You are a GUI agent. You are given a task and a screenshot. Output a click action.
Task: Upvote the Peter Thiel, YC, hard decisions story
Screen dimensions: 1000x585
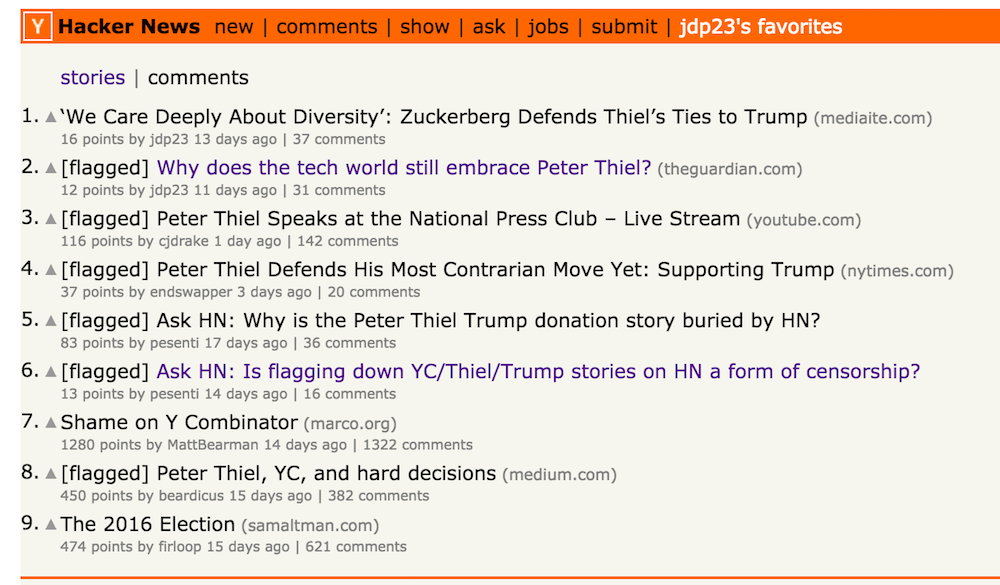coord(51,473)
